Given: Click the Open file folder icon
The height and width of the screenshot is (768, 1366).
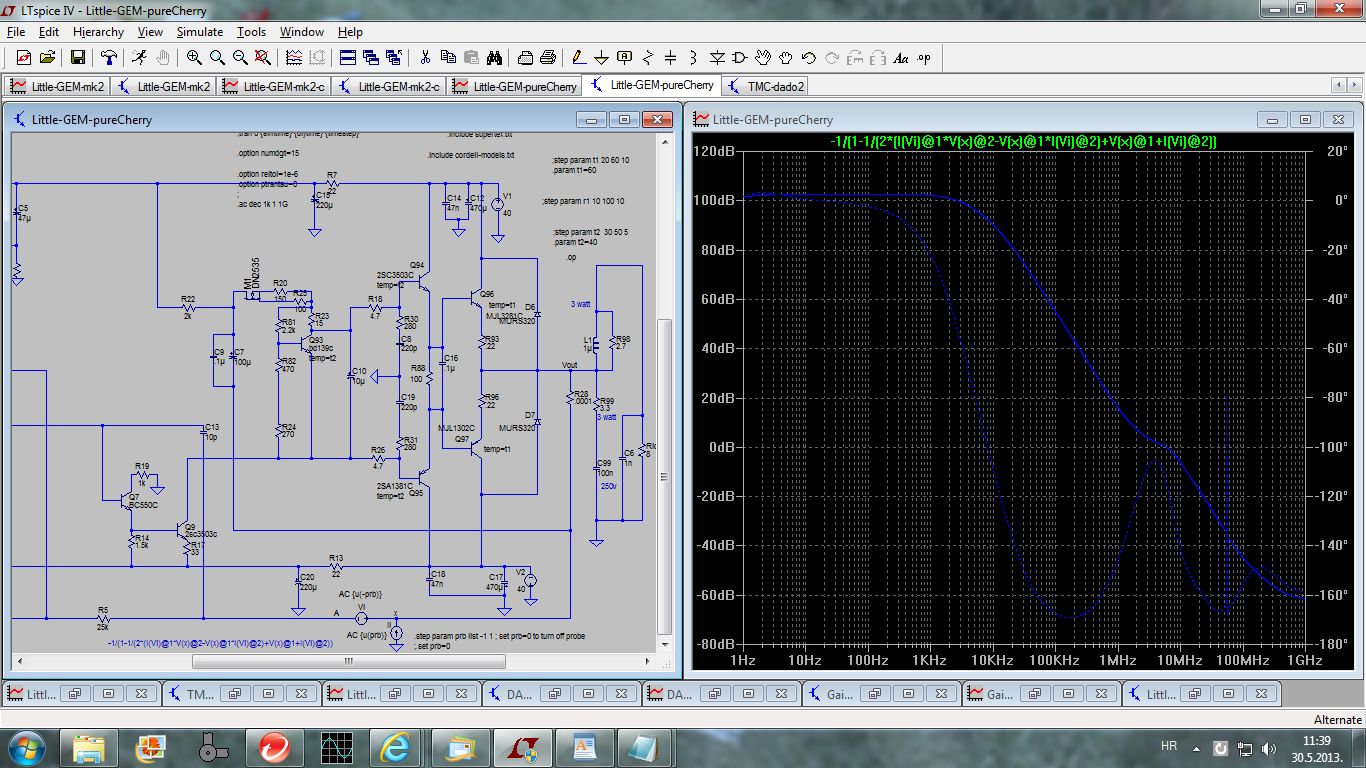Looking at the screenshot, I should (x=47, y=57).
